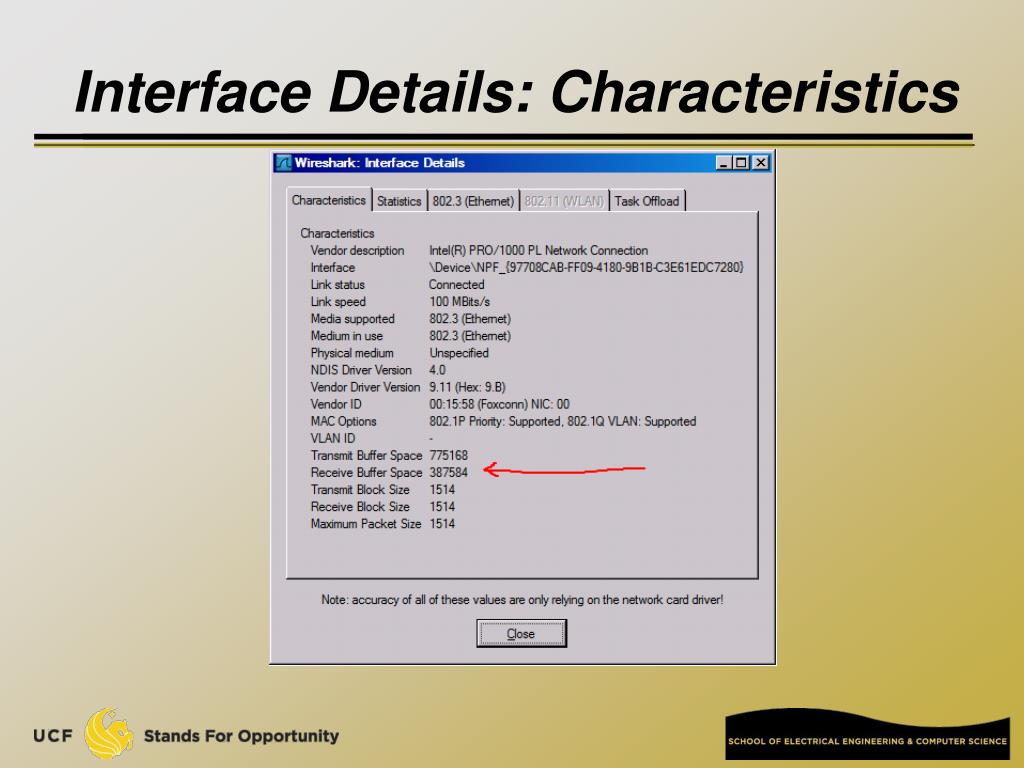
Task: Click the Interface label
Action: (332, 268)
